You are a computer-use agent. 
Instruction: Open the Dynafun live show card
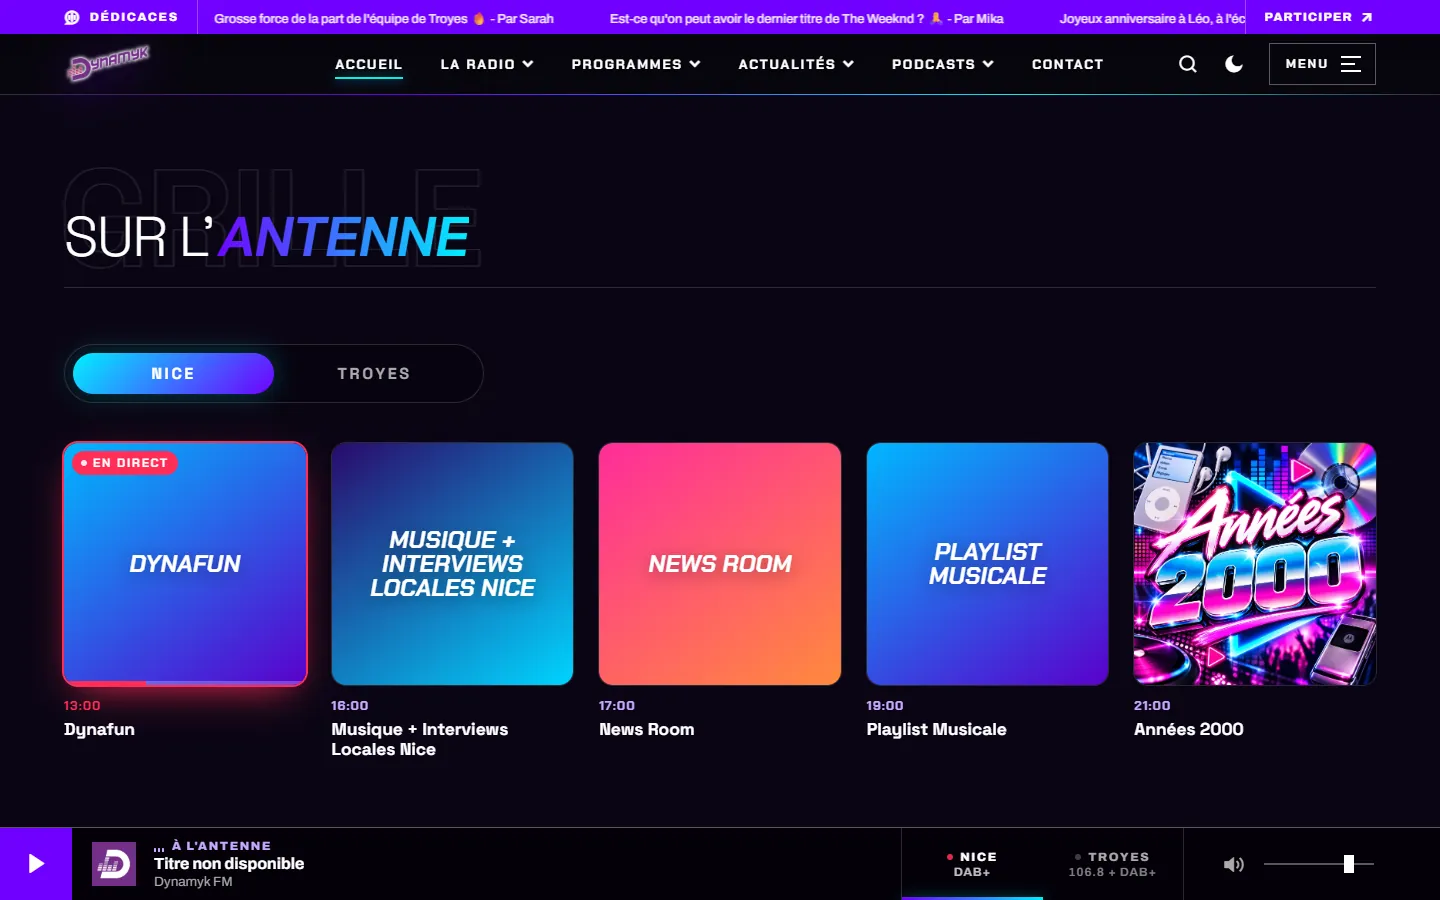click(x=185, y=564)
